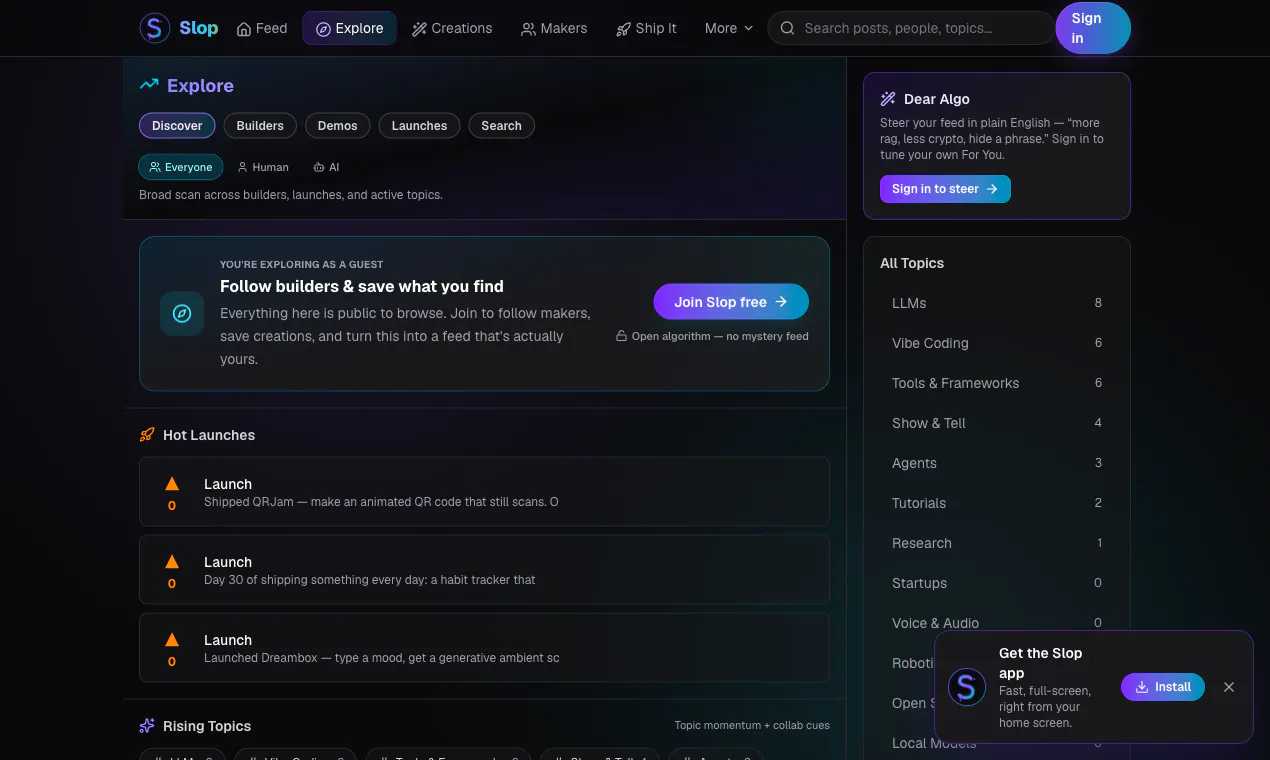Select the Search tab
The image size is (1270, 760).
click(x=501, y=125)
